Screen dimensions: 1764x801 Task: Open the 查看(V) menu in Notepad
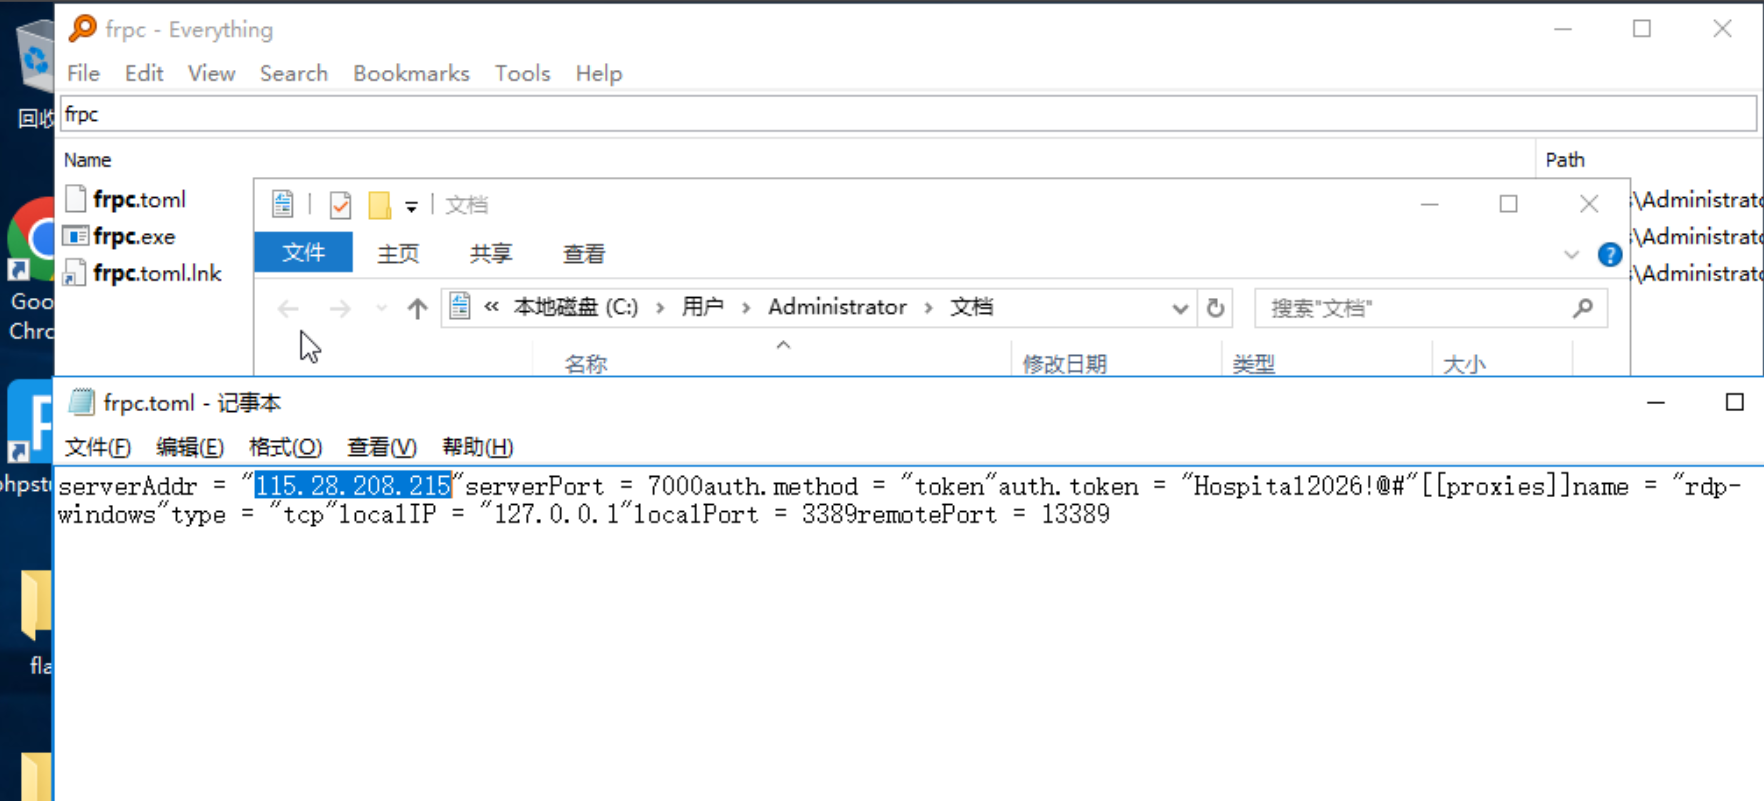[381, 447]
